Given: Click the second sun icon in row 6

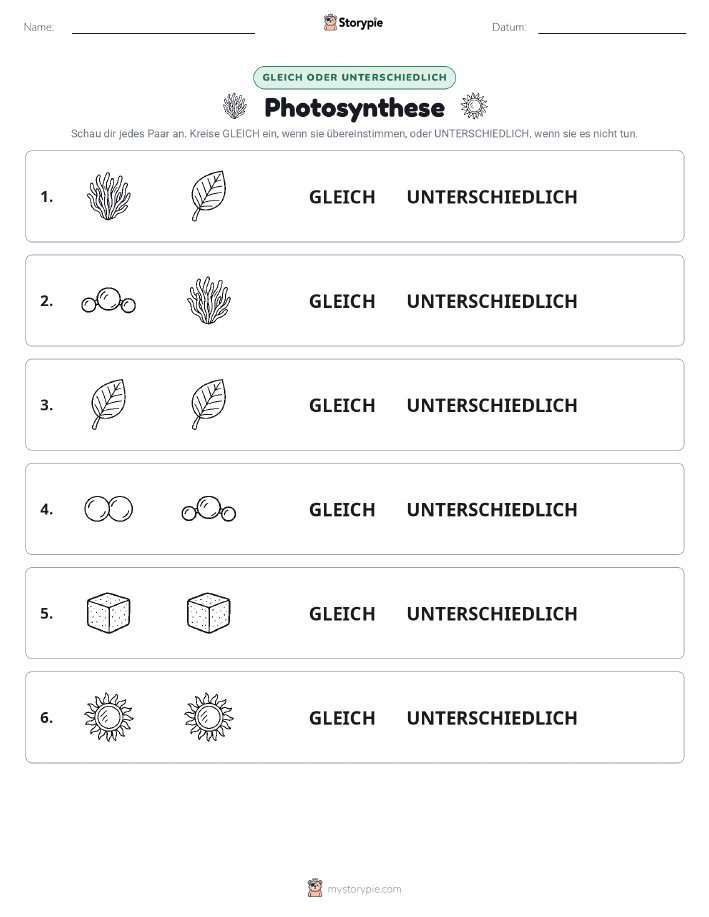Looking at the screenshot, I should point(209,717).
